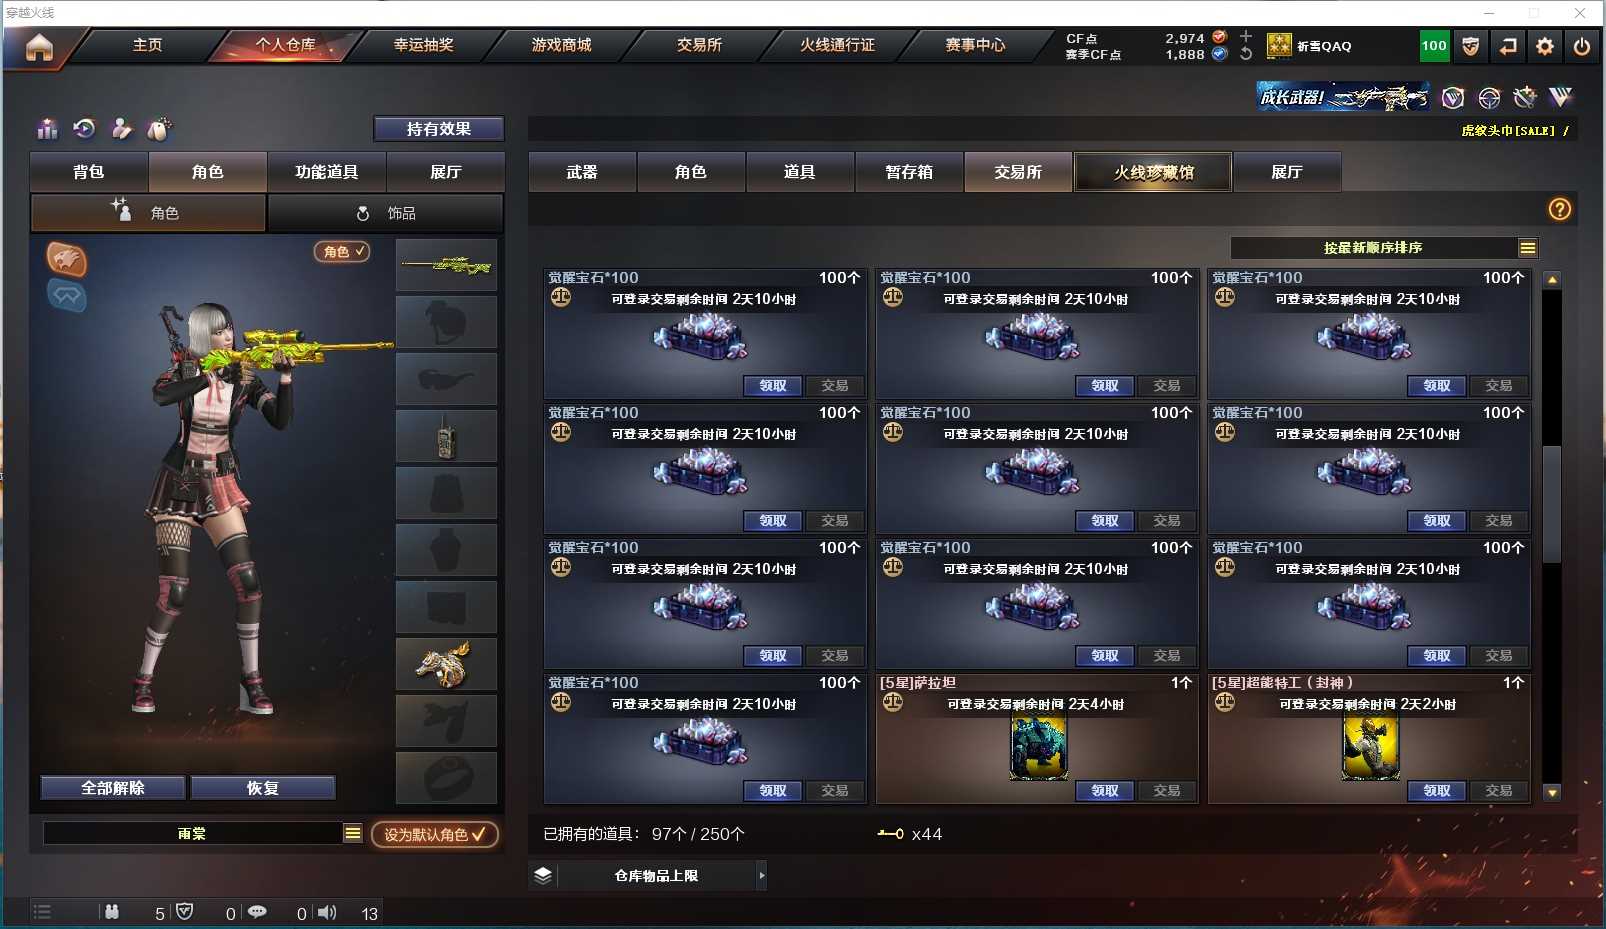
Task: Open the chat bubble icon in status bar
Action: (257, 912)
